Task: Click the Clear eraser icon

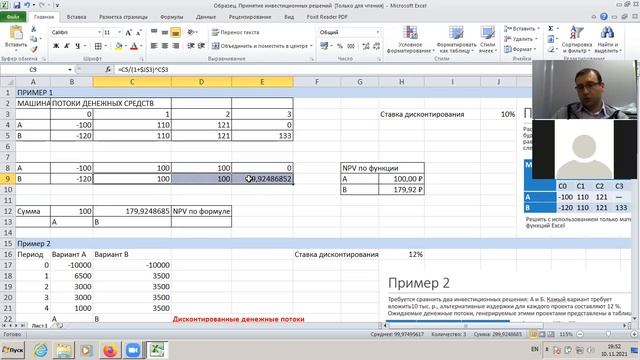Action: click(x=551, y=49)
